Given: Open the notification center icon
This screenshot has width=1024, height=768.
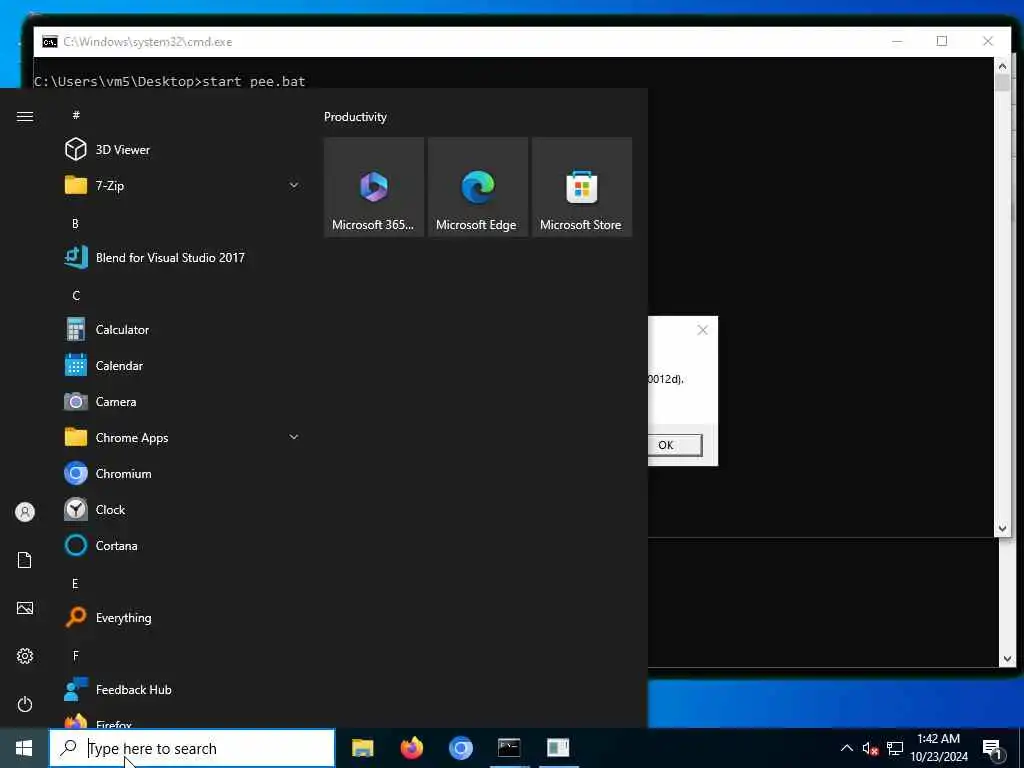Looking at the screenshot, I should [x=993, y=748].
